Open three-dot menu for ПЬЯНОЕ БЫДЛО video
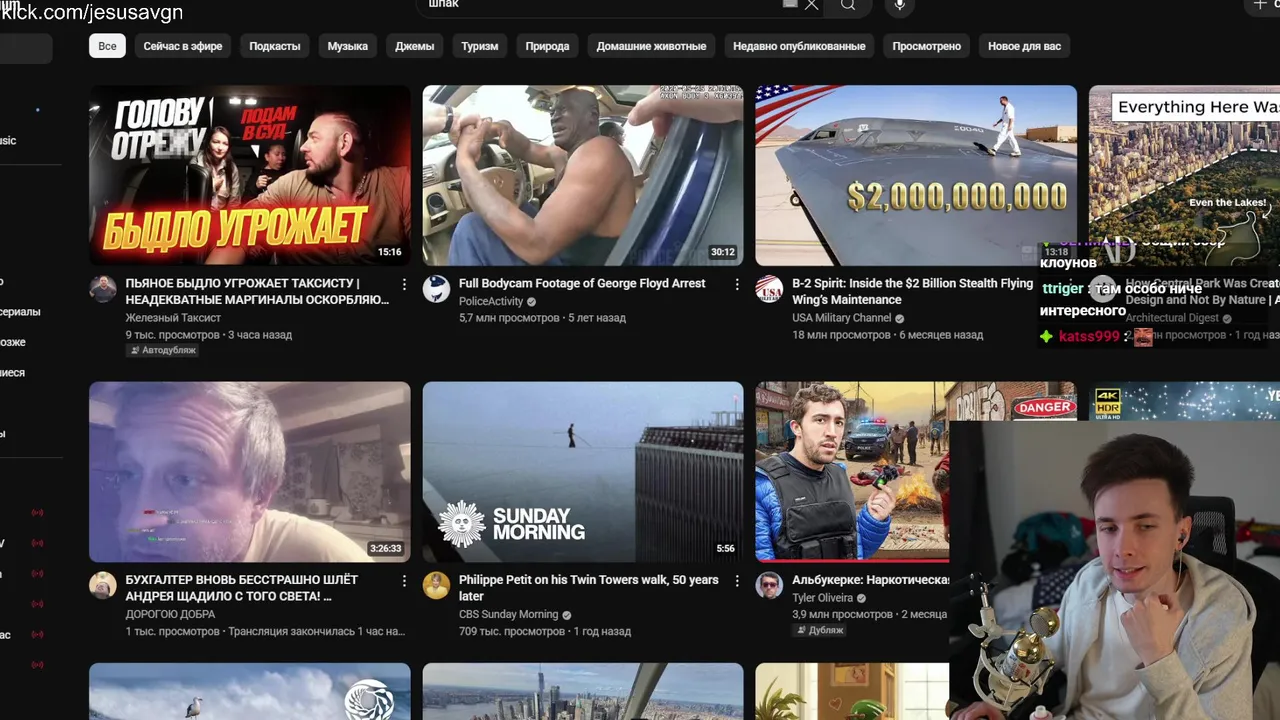1280x720 pixels. click(404, 284)
